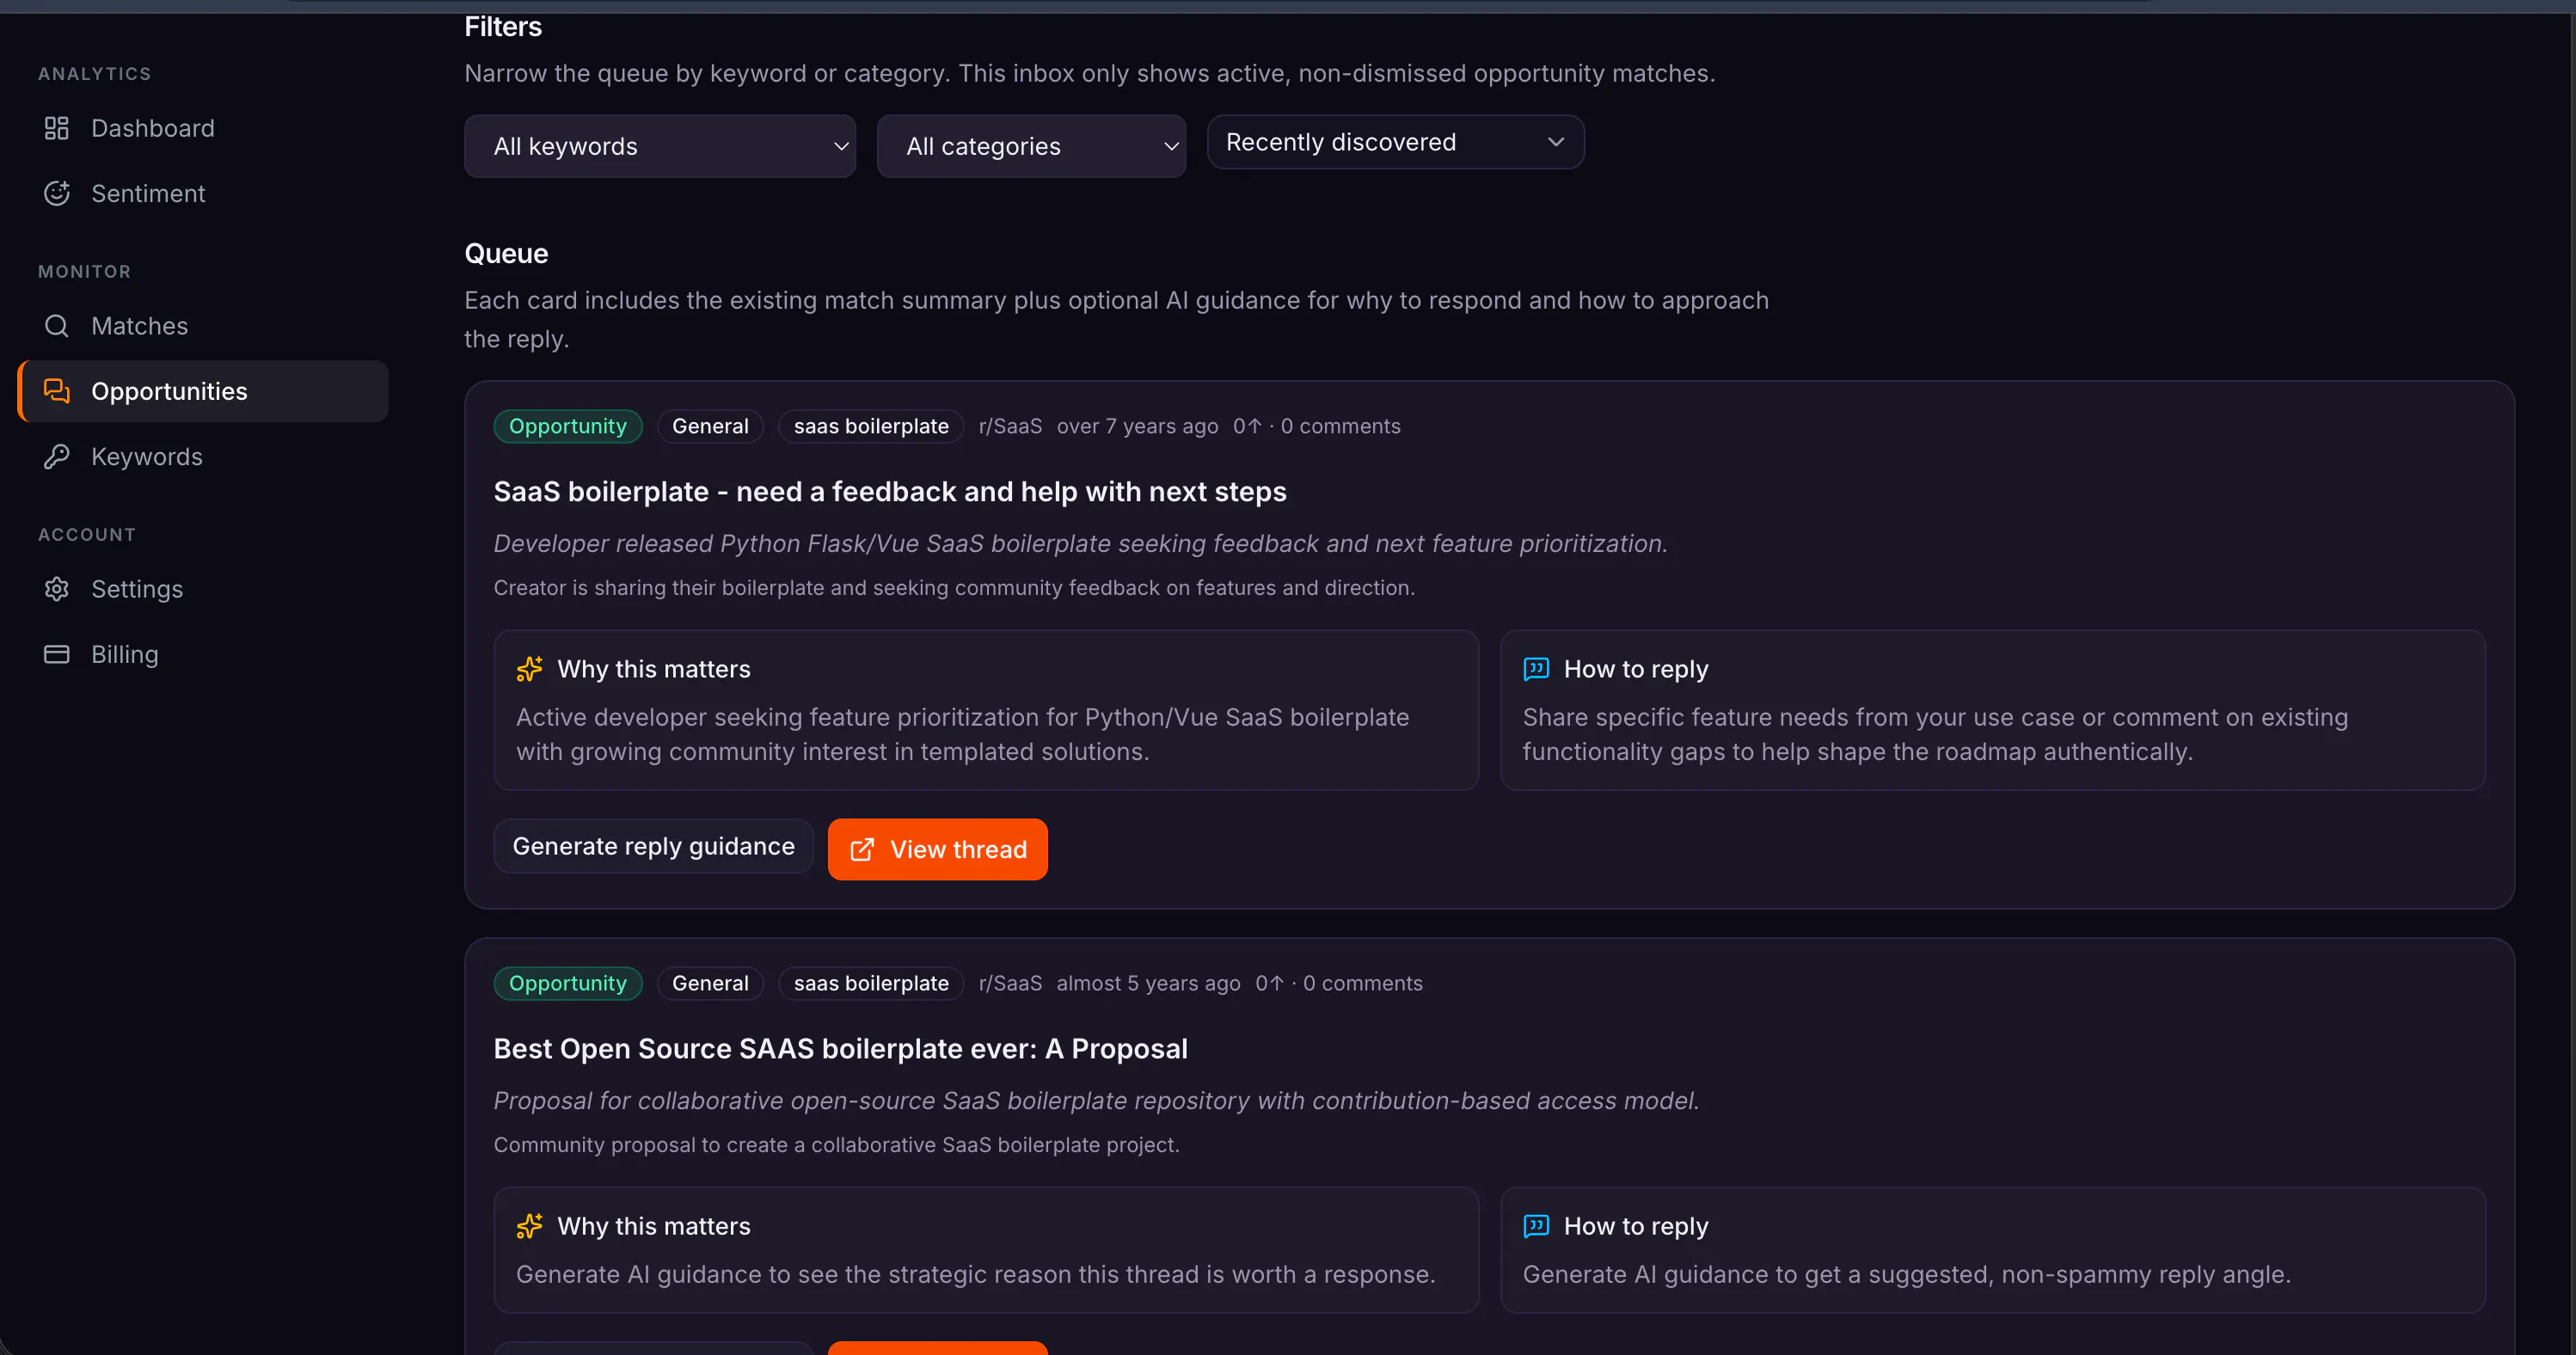This screenshot has height=1355, width=2576.
Task: Open the All keywords dropdown
Action: tap(660, 146)
